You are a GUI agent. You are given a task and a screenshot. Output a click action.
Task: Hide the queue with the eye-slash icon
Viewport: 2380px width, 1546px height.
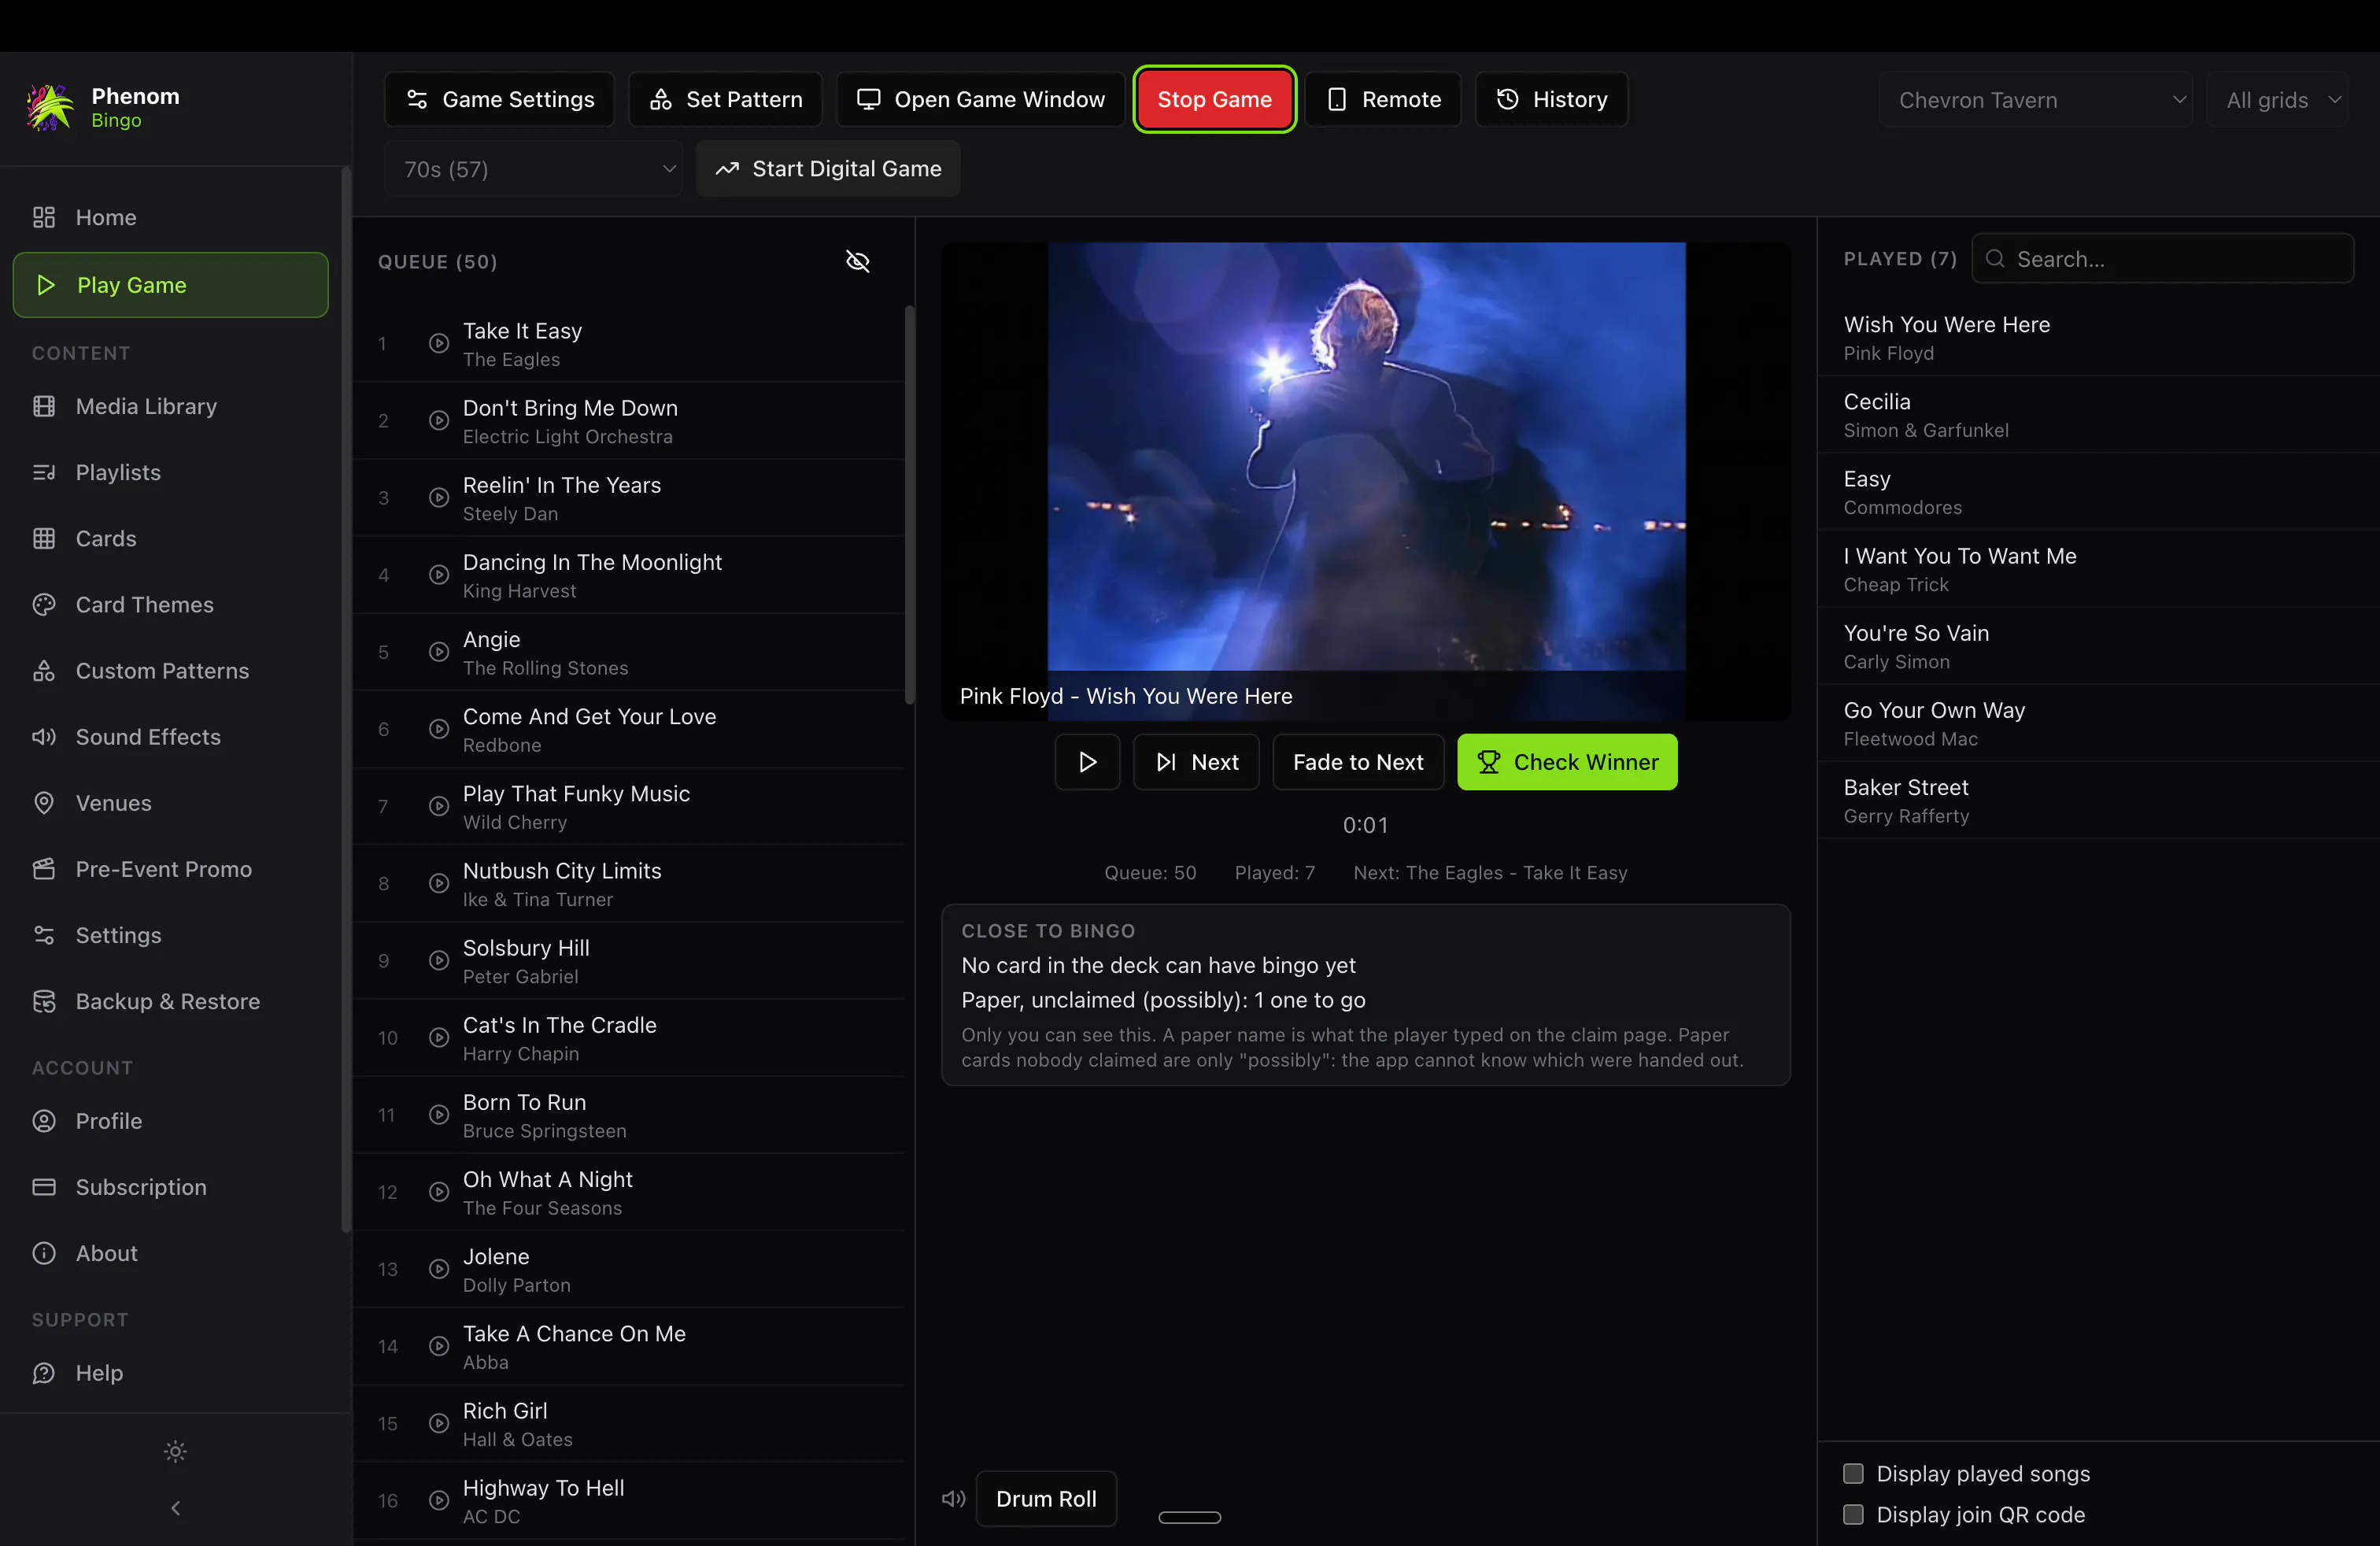click(857, 261)
